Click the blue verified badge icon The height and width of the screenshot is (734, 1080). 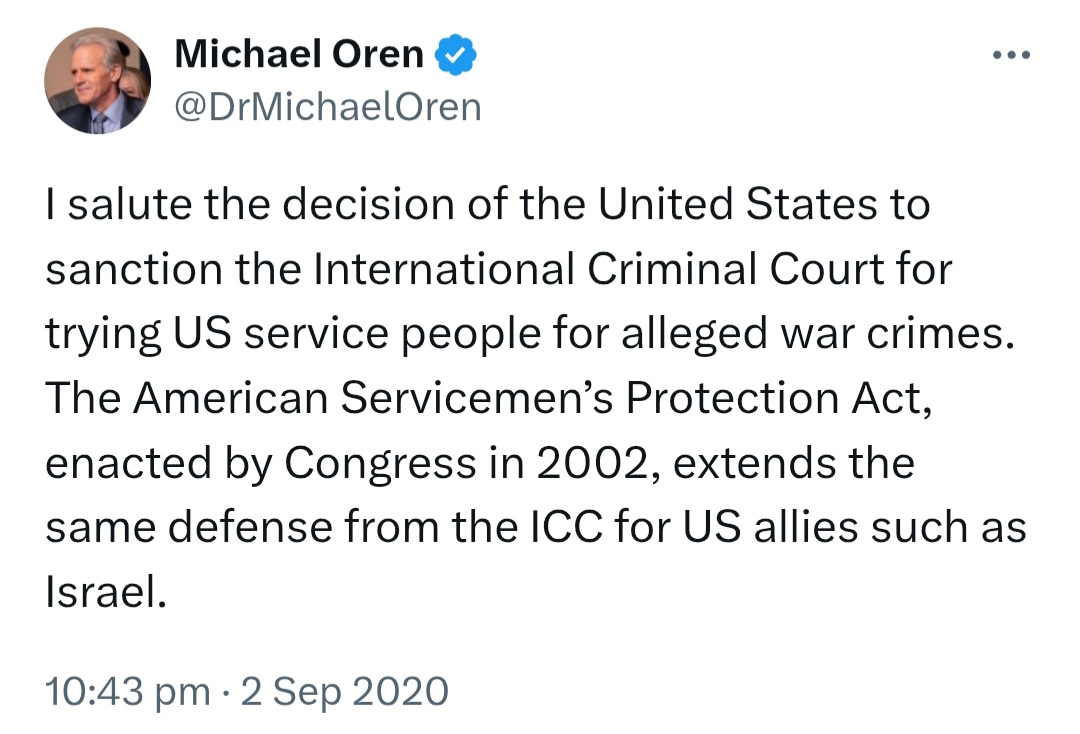click(x=455, y=55)
